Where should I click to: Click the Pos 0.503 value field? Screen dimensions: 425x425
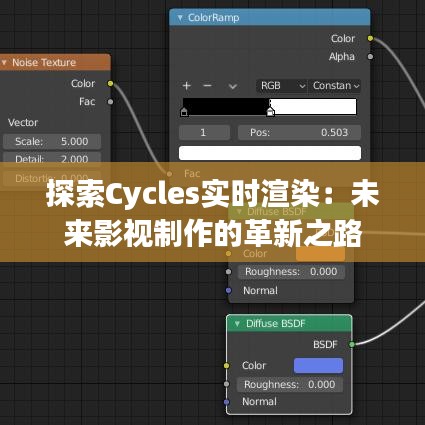(299, 133)
